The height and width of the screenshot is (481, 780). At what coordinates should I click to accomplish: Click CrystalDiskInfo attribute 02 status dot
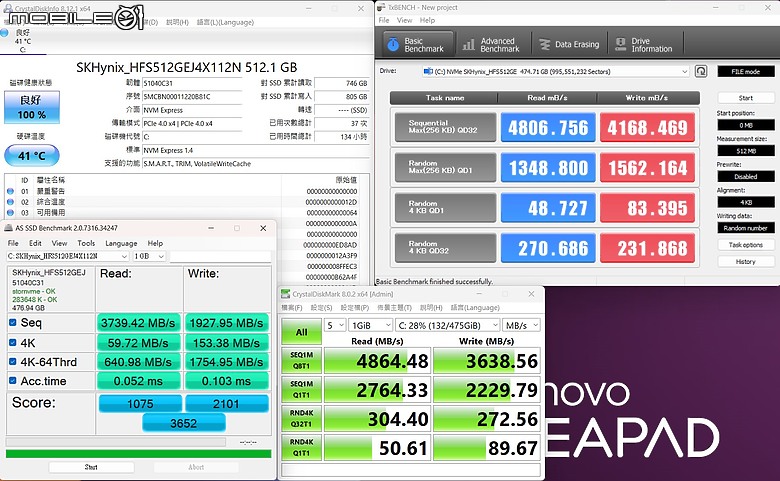pos(10,202)
